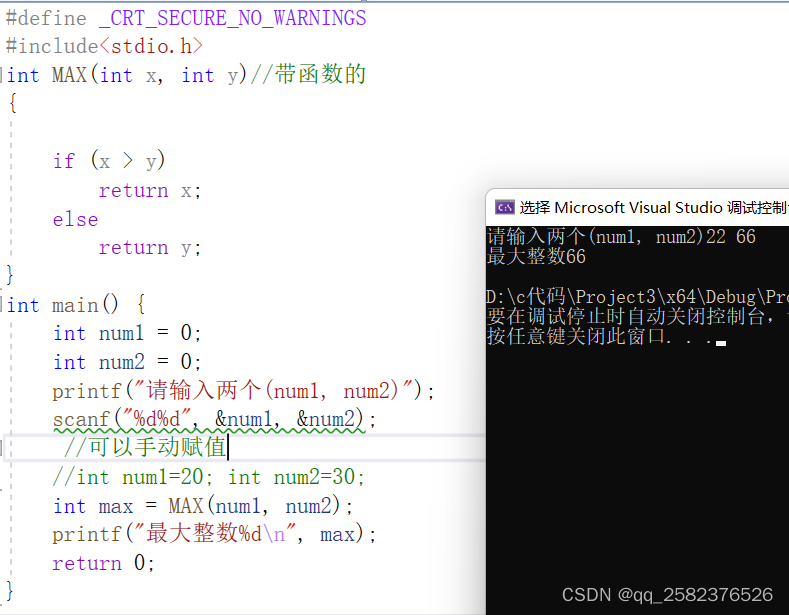Click the console prompt line showing '22 66'
The image size is (789, 615).
(x=621, y=237)
